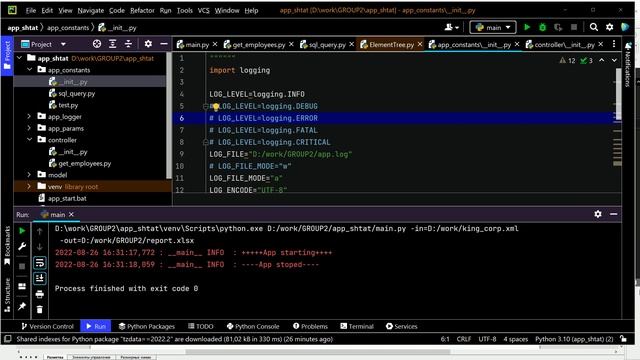Select app_start.bat in project tree
This screenshot has width=640, height=360.
[67, 198]
